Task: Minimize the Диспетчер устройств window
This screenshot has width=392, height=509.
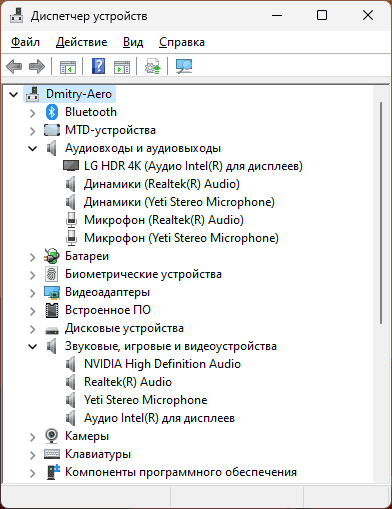Action: [277, 15]
